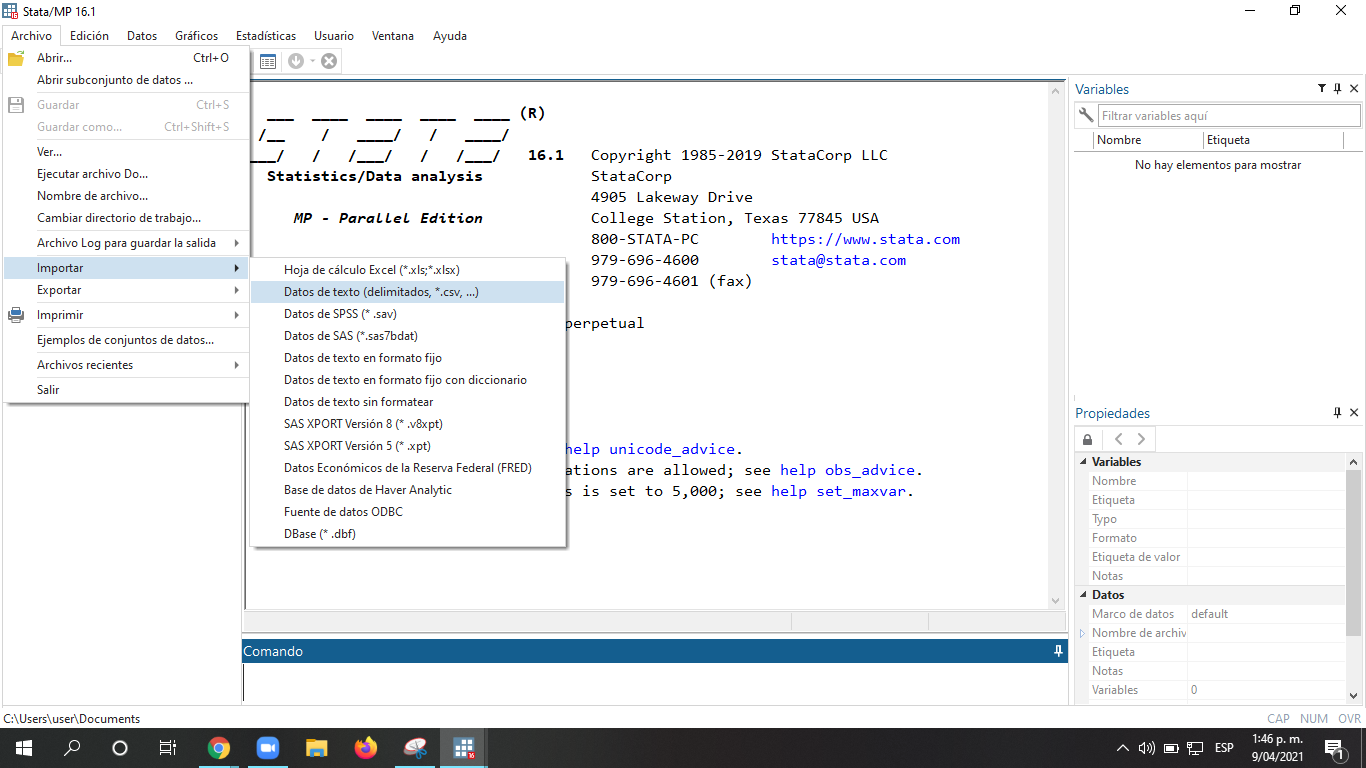Screen dimensions: 1366x768
Task: Choose Datos de SPSS (*.sav)
Action: (x=408, y=314)
